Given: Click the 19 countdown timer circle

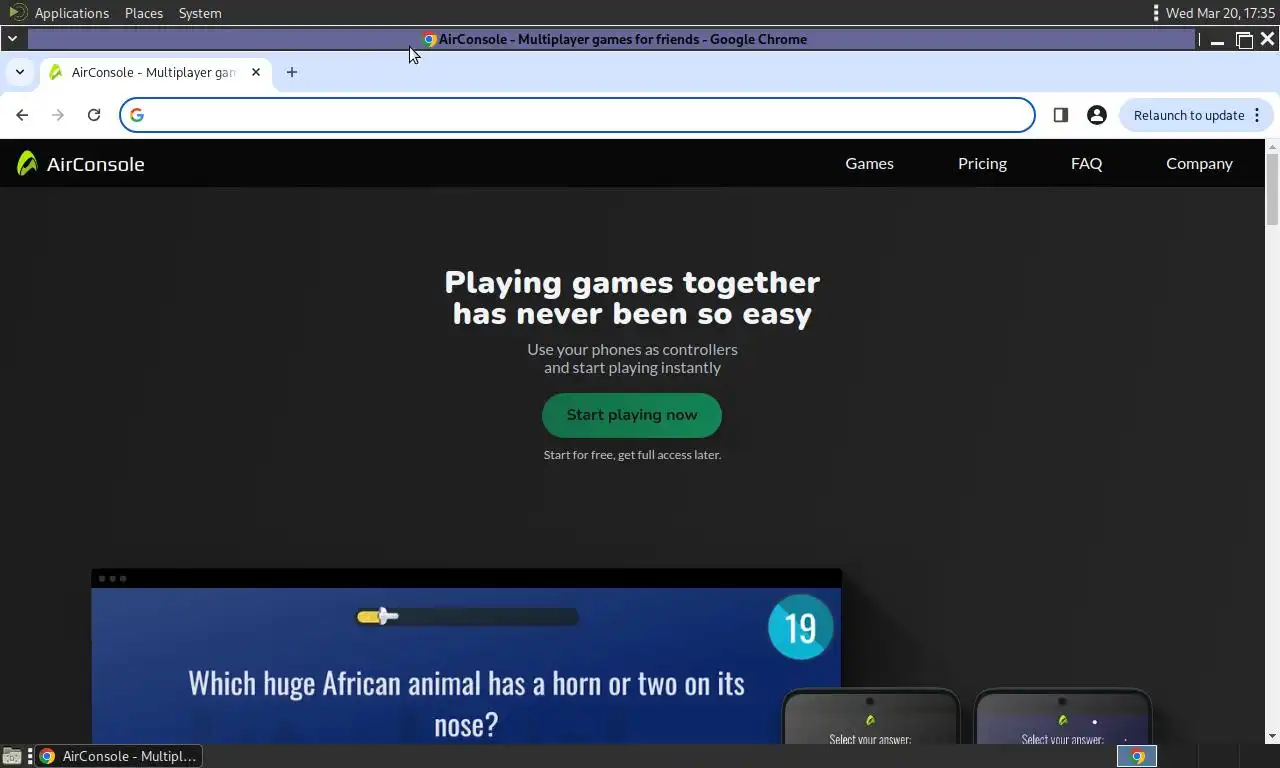Looking at the screenshot, I should 800,628.
